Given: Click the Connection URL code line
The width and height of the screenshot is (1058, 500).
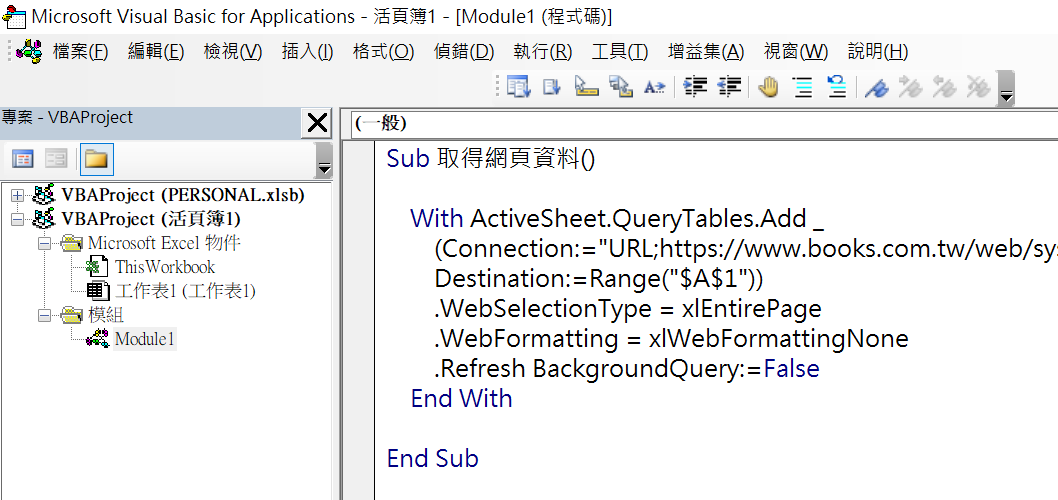Looking at the screenshot, I should pos(746,249).
